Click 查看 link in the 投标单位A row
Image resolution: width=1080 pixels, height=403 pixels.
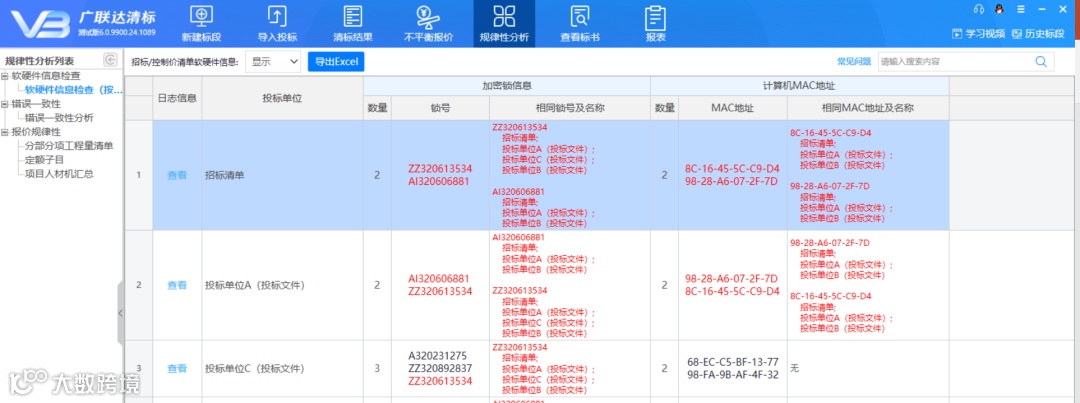point(177,285)
